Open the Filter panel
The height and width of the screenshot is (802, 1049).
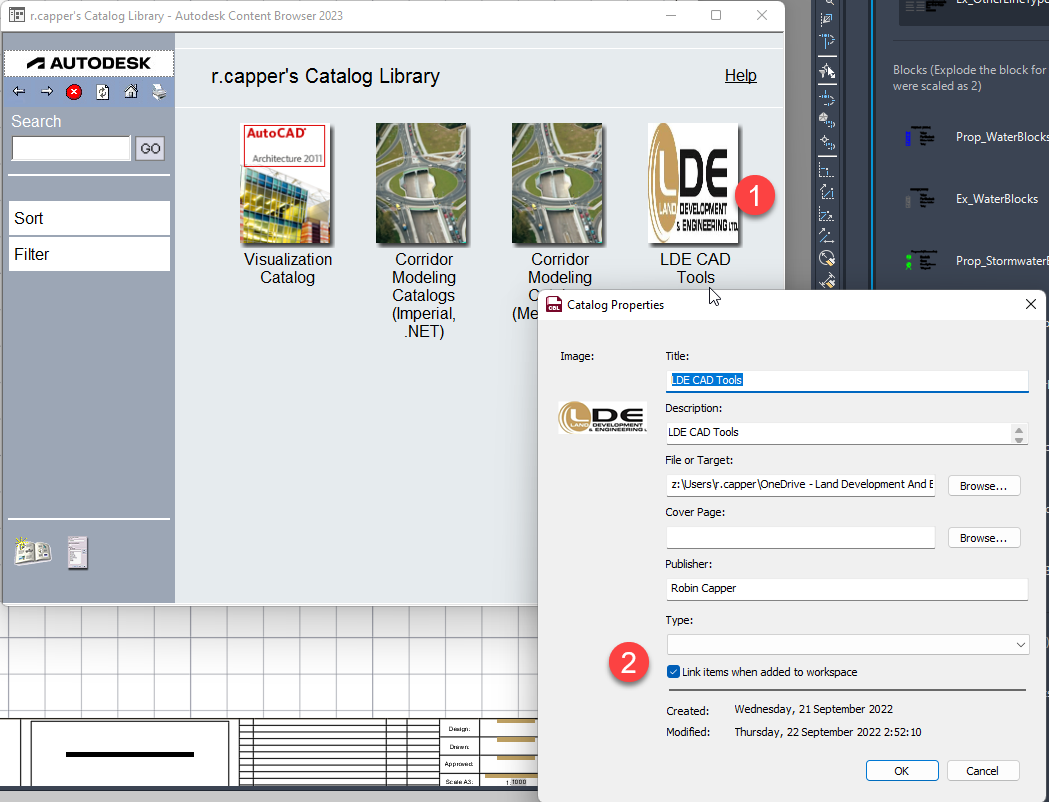tap(89, 254)
